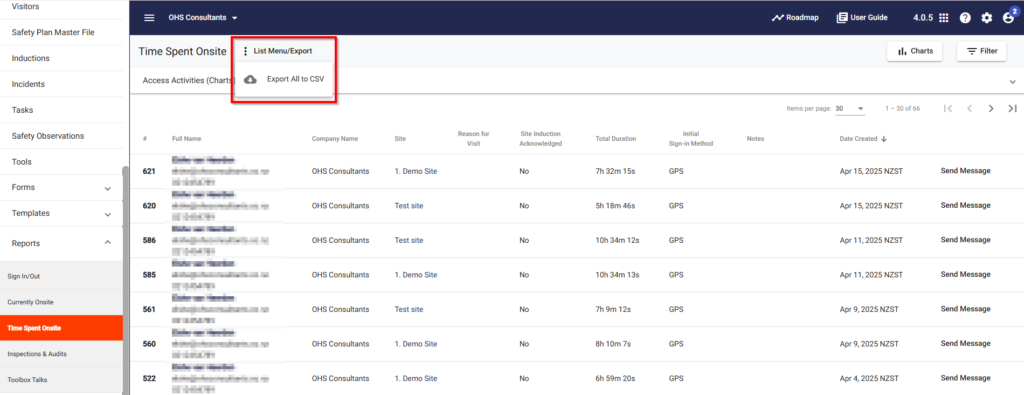Viewport: 1024px width, 395px height.
Task: Click the 7h 32m 15s duration cell
Action: click(x=615, y=171)
